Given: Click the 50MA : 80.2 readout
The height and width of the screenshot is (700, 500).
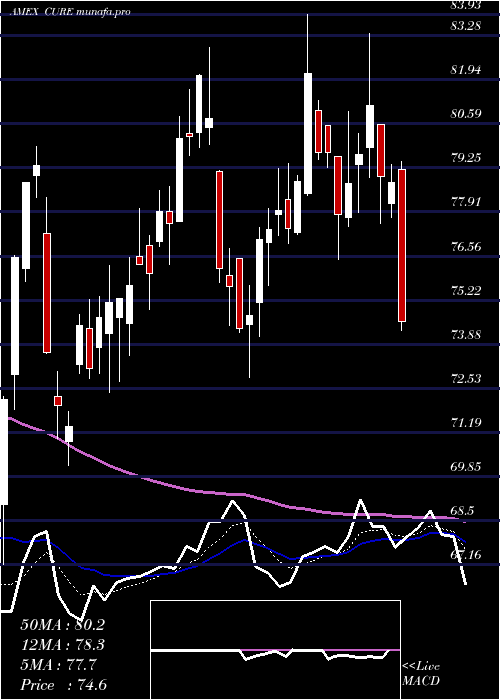Looking at the screenshot, I should coord(63,625).
